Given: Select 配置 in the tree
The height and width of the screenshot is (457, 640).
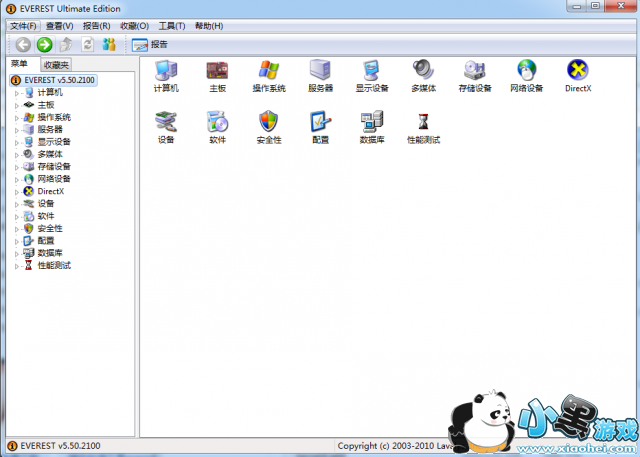Looking at the screenshot, I should click(46, 241).
